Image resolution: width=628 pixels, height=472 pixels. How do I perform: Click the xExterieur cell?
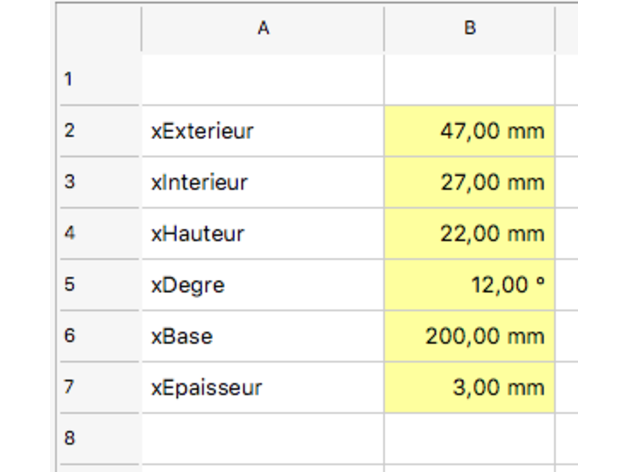[262, 131]
